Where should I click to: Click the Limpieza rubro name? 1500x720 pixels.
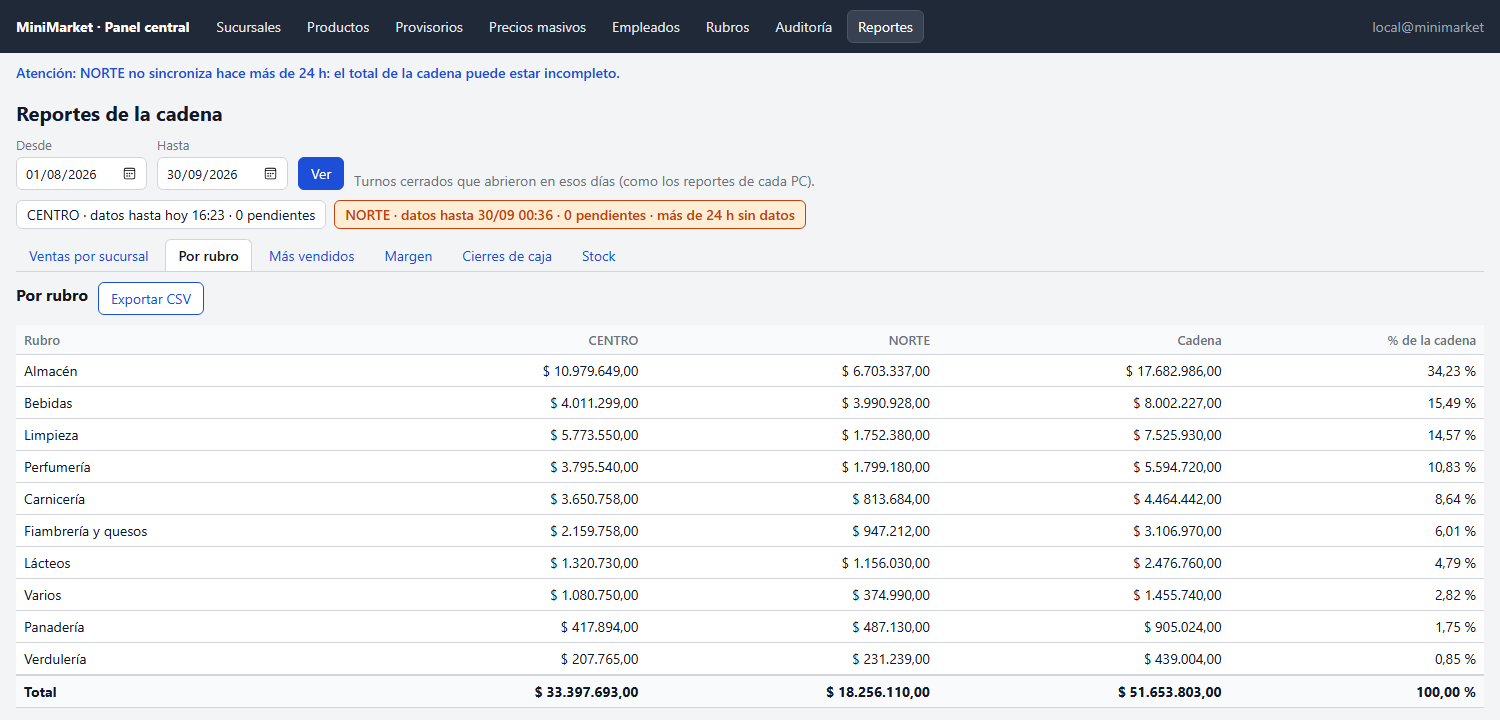[x=51, y=435]
